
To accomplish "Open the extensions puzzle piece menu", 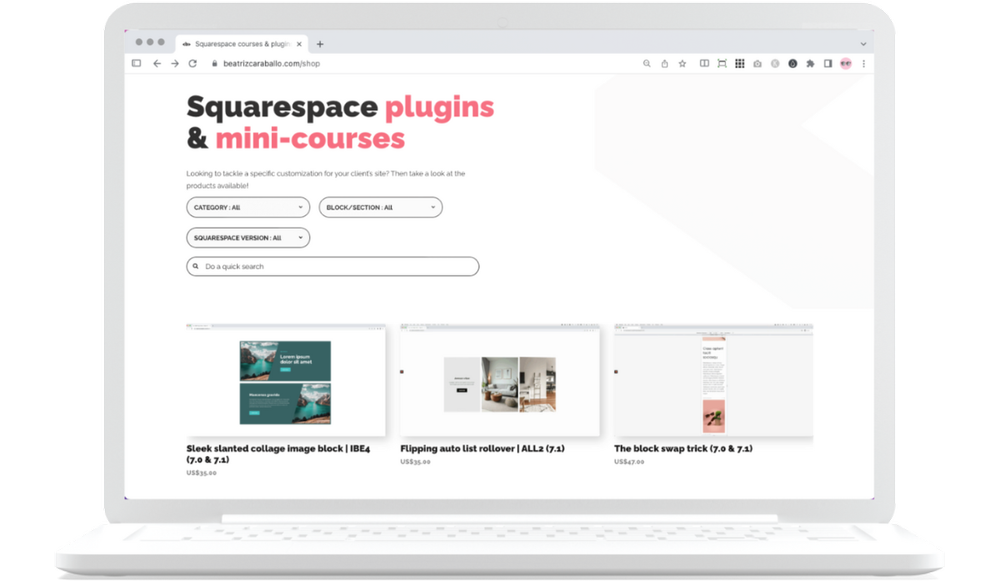I will pyautogui.click(x=811, y=64).
